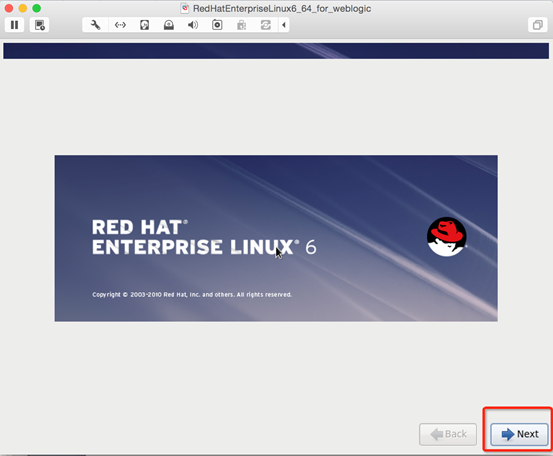Click the VM document icon in title bar

click(x=185, y=8)
